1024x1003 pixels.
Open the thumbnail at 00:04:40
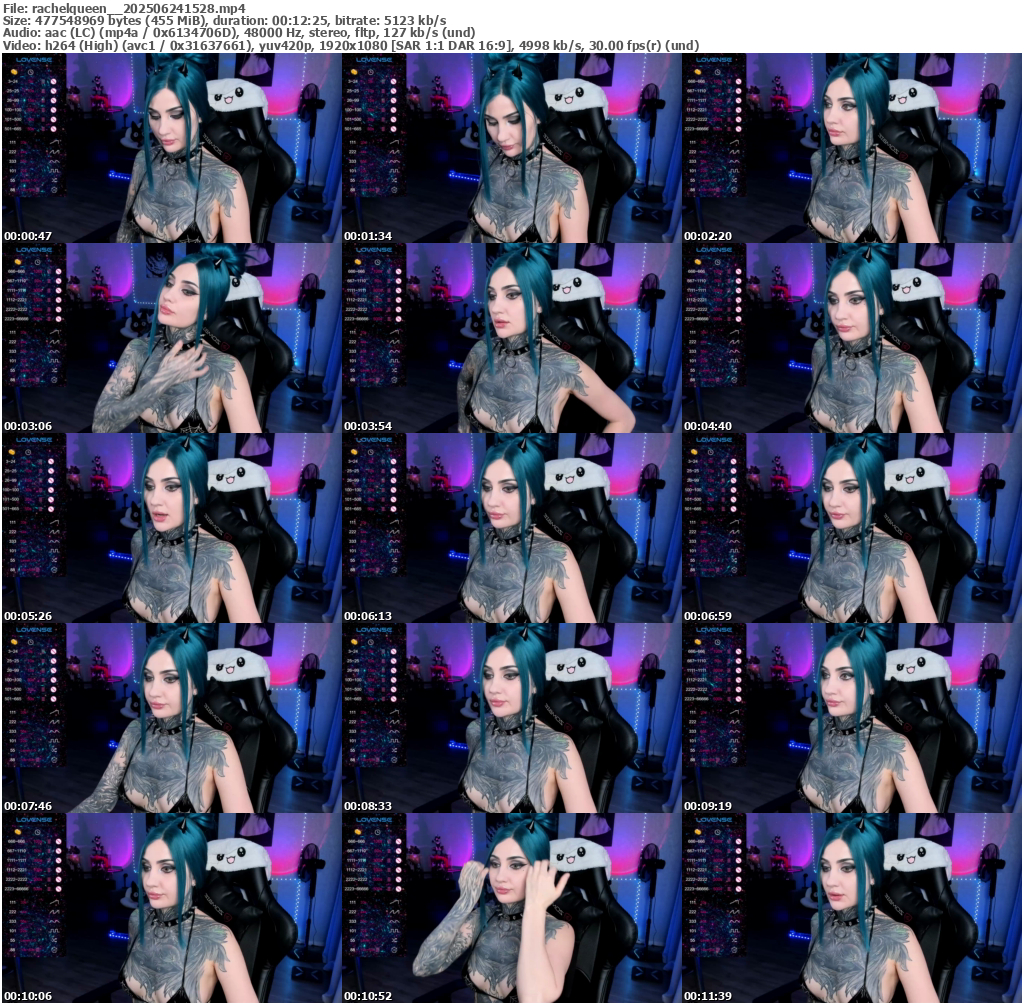click(852, 338)
